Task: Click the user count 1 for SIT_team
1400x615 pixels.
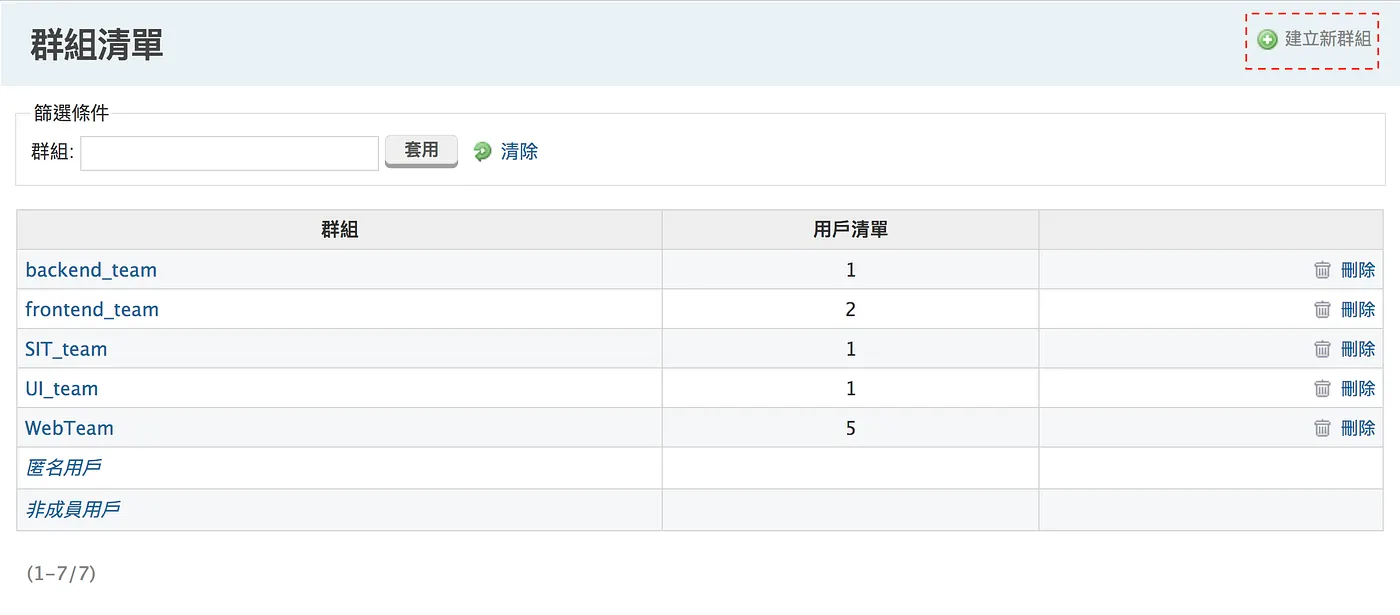Action: tap(851, 349)
